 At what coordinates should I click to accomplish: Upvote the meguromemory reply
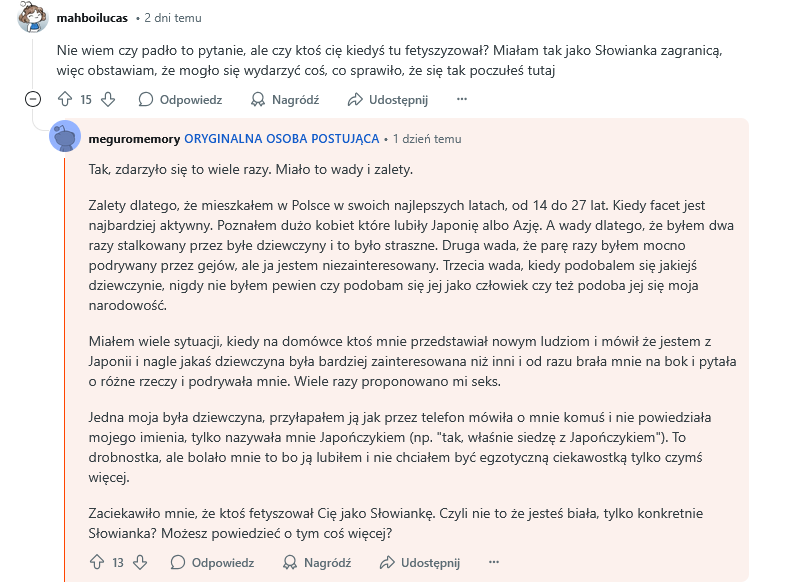pyautogui.click(x=97, y=563)
